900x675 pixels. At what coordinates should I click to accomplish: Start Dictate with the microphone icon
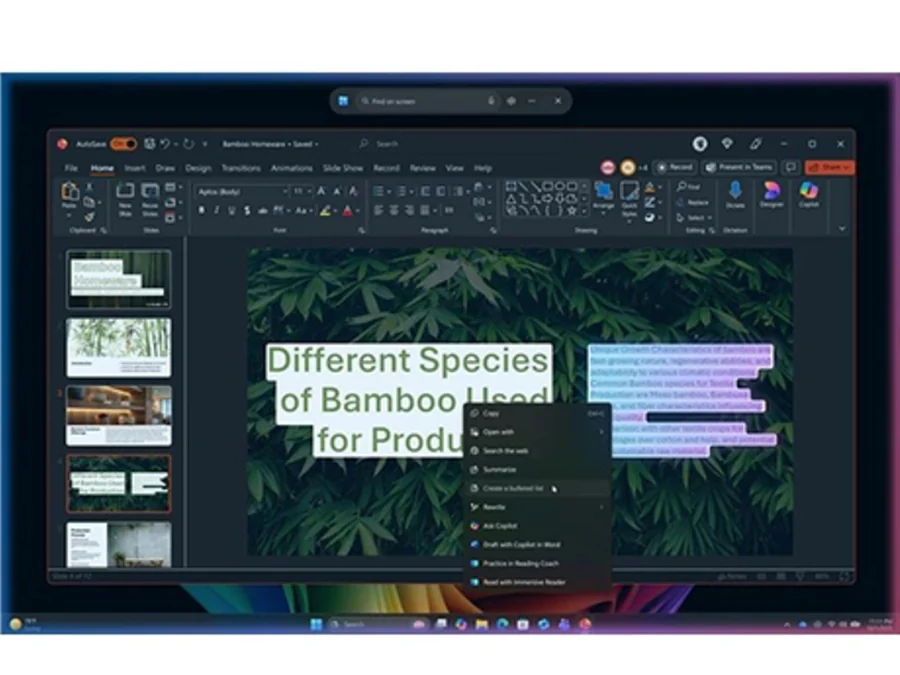point(735,195)
